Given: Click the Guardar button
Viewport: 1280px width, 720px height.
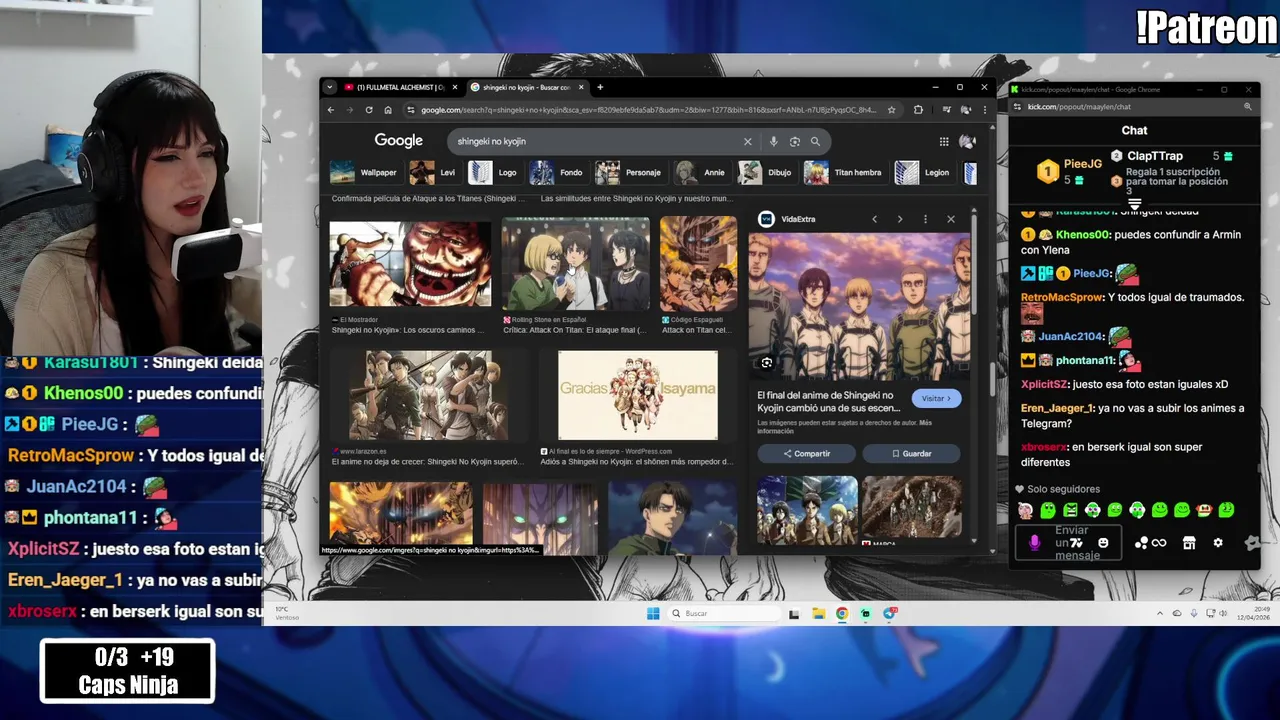Looking at the screenshot, I should 911,453.
